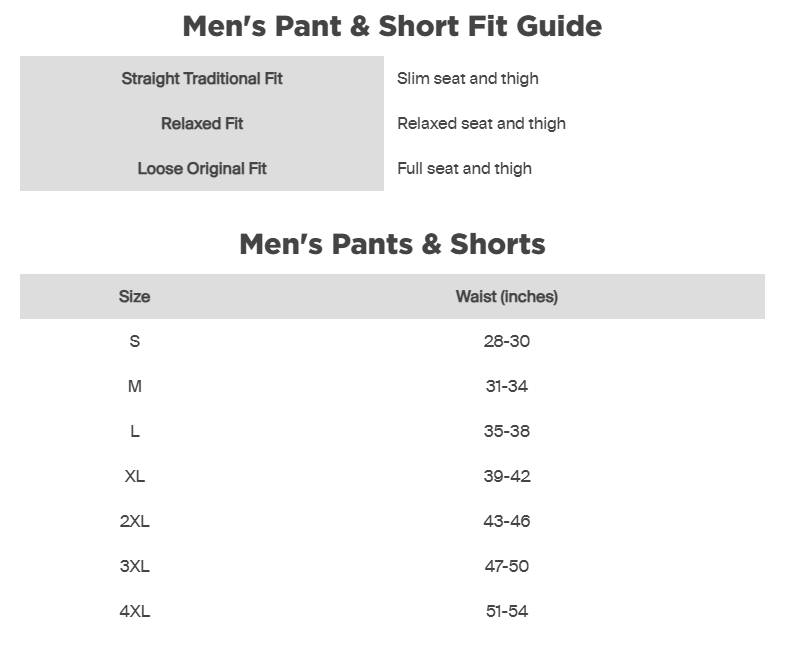Screen dimensions: 792x657
Task: Click the Slim seat and thigh description
Action: 467,78
